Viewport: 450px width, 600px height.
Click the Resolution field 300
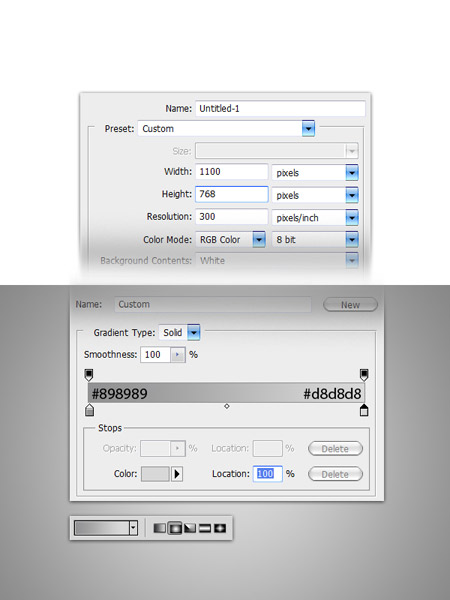232,217
